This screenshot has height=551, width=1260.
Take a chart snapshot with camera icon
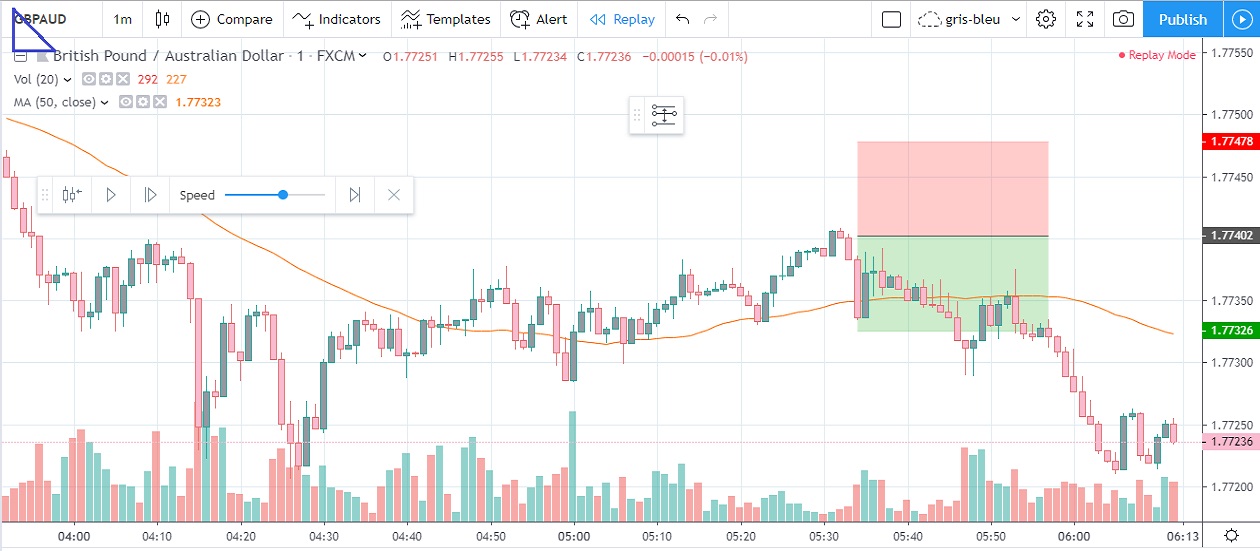(x=1123, y=19)
